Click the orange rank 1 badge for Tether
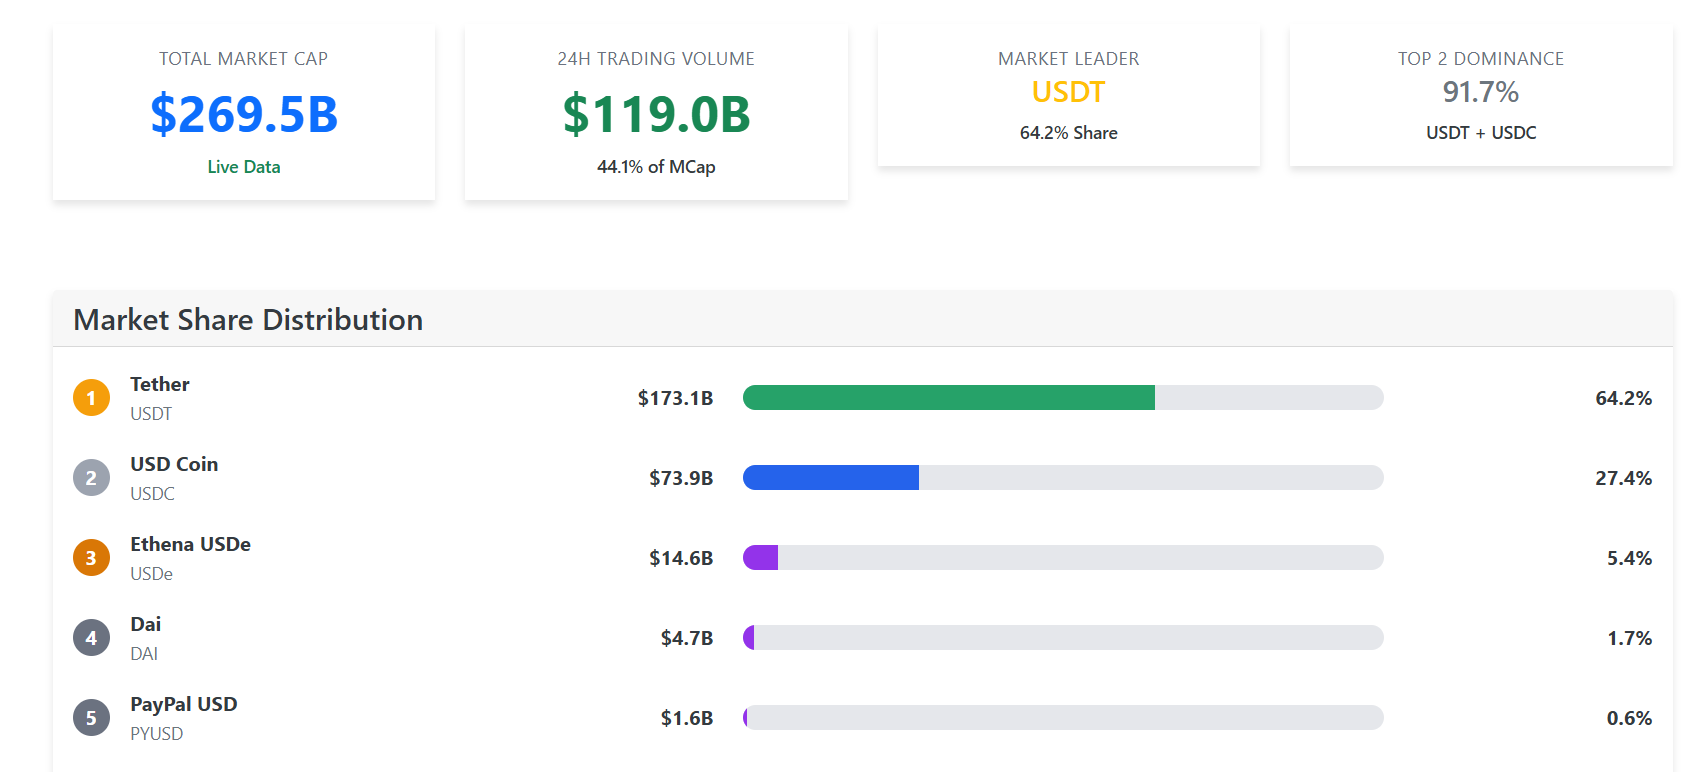The width and height of the screenshot is (1708, 772). pos(91,398)
